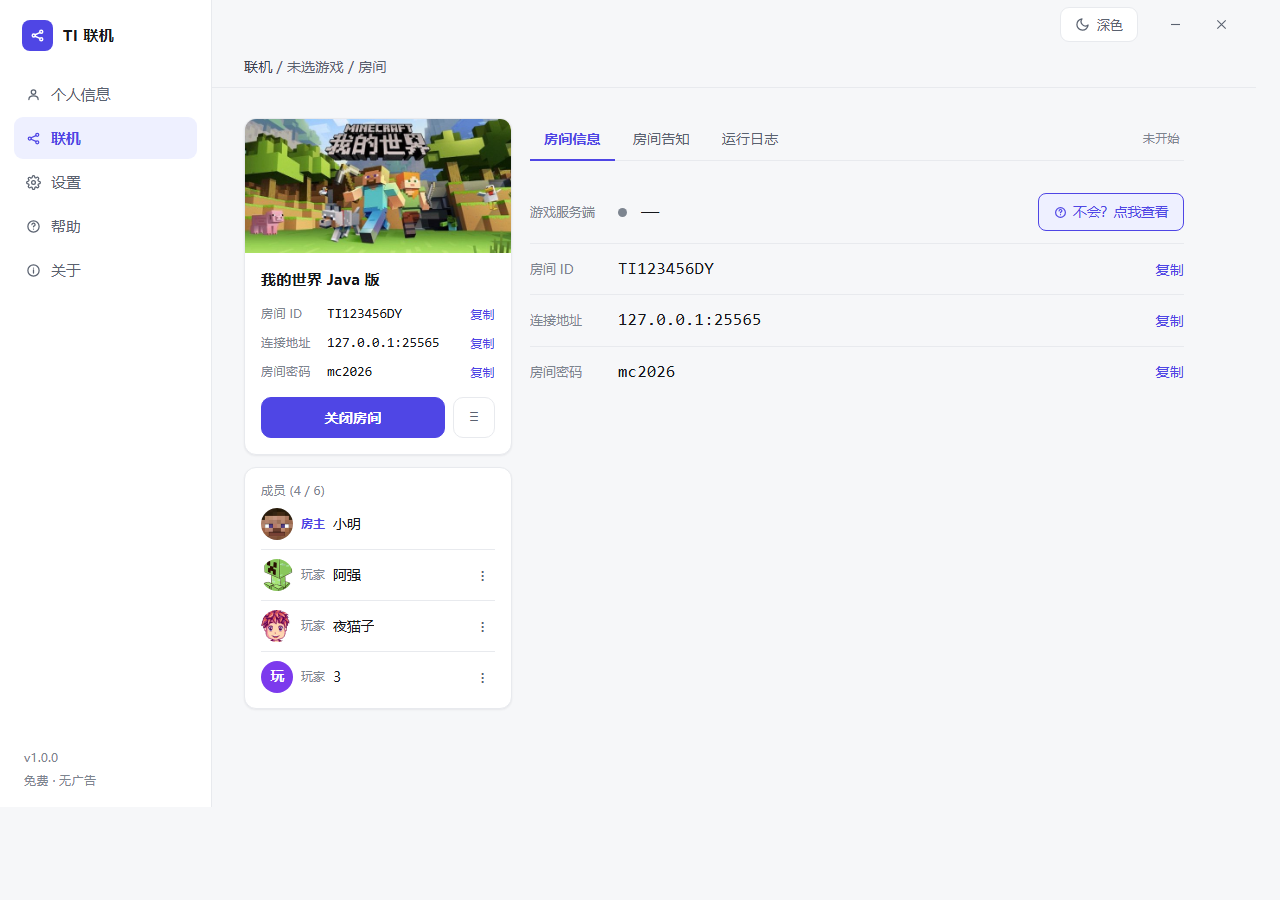Minimize the TI 联机 window
This screenshot has width=1280, height=900.
(1176, 25)
